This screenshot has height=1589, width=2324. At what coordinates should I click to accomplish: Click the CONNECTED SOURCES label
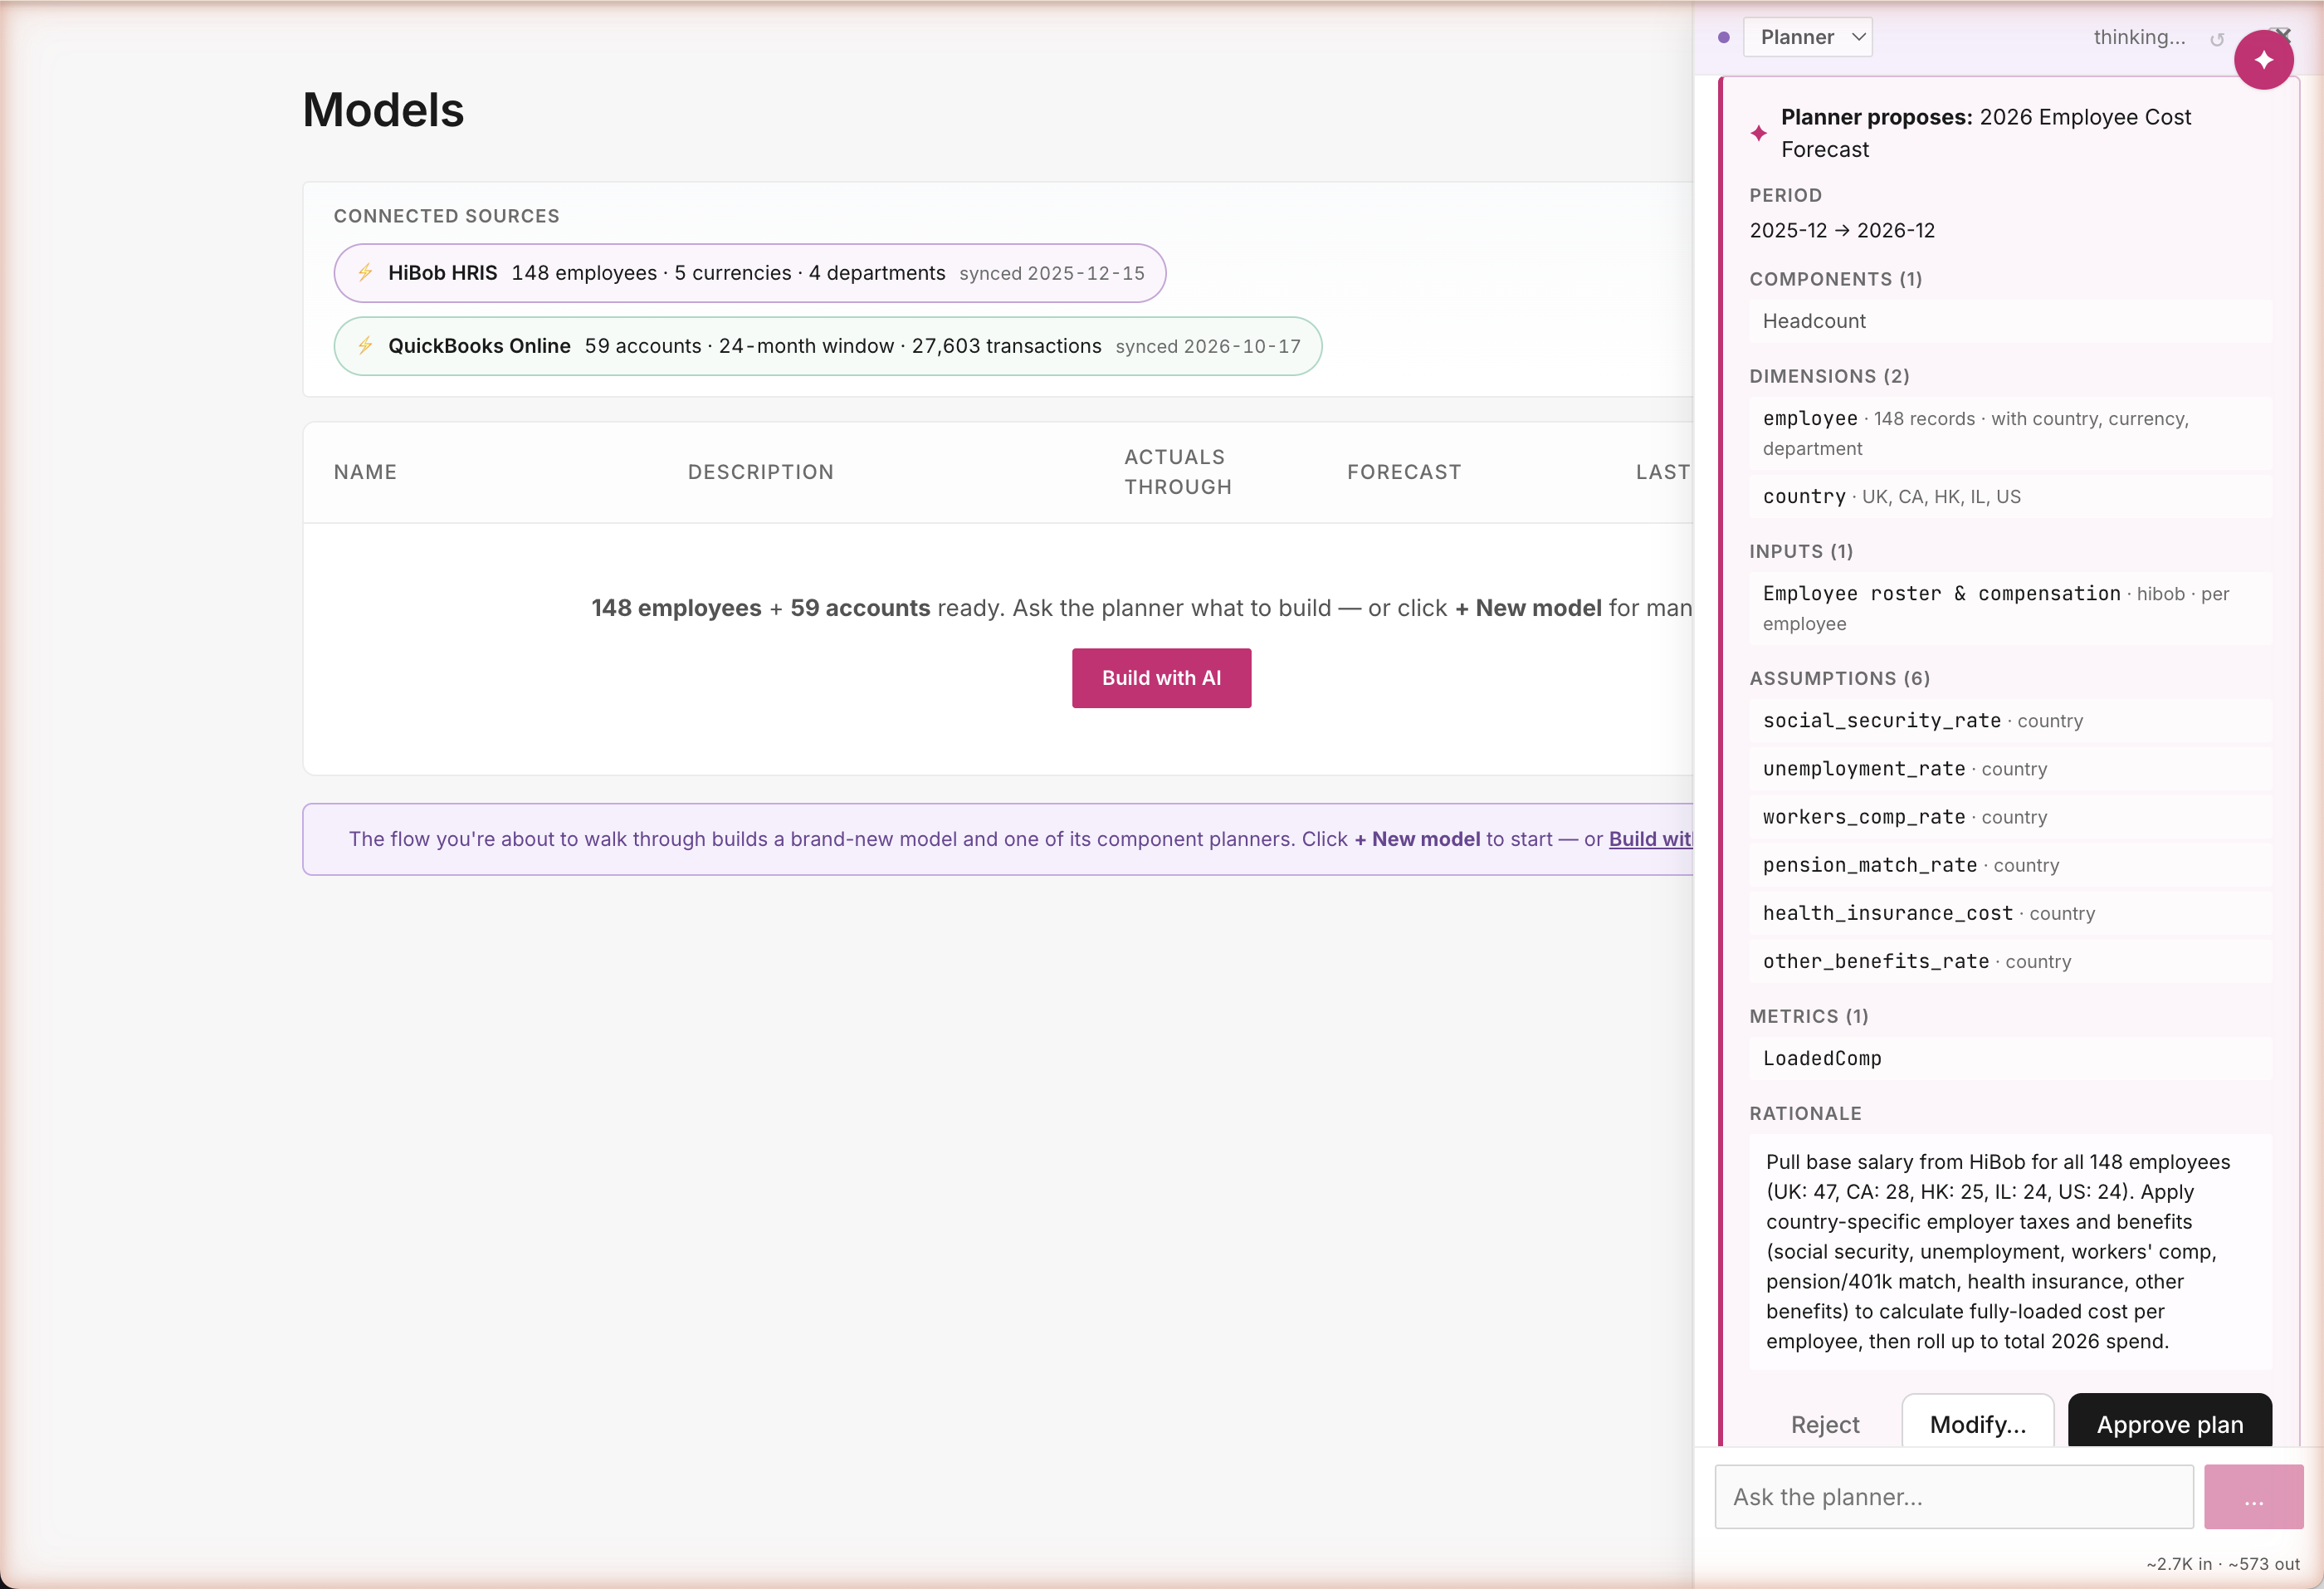tap(446, 215)
